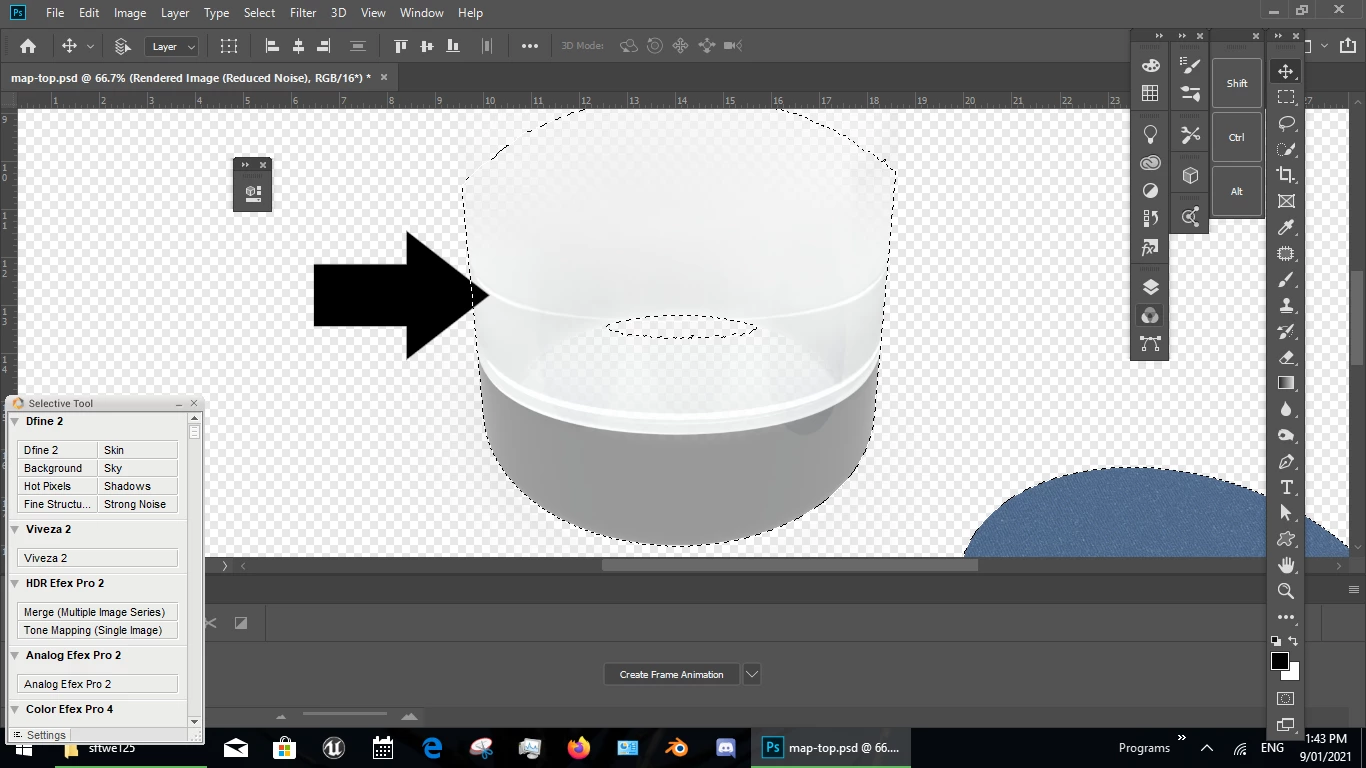Toggle Show Transform Controls box
This screenshot has height=768, width=1366.
229,46
